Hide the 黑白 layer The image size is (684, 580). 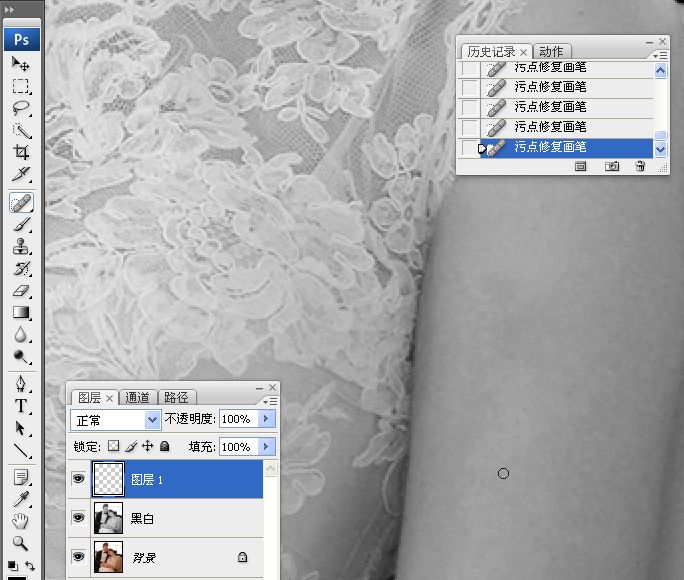tap(79, 518)
